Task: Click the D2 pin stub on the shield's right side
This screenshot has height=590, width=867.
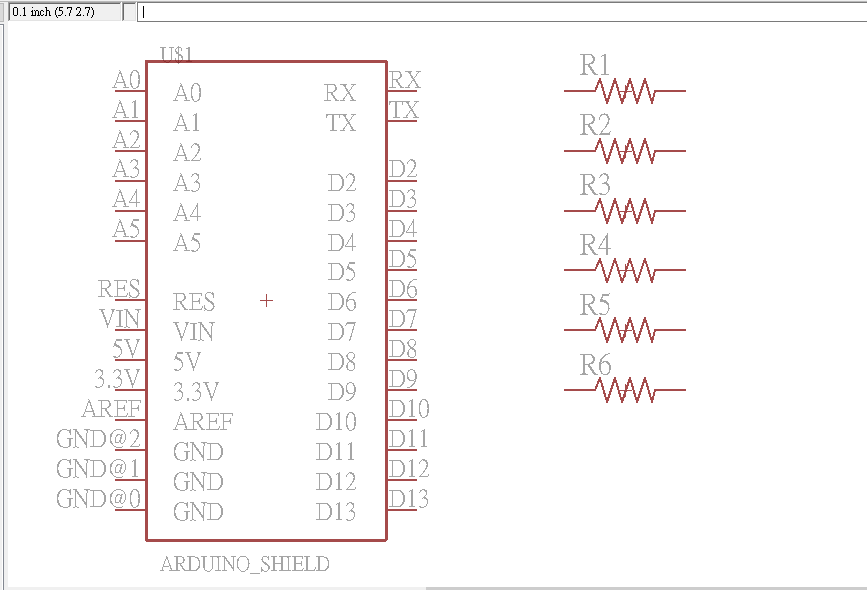Action: [402, 181]
